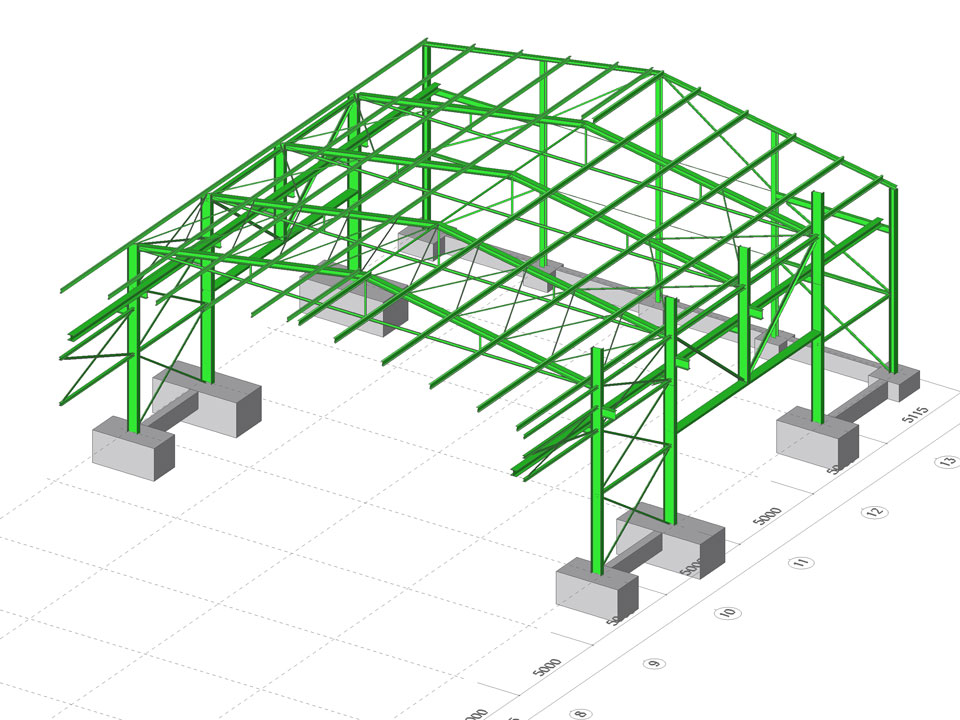Viewport: 960px width, 720px height.
Task: Select the front-left corner green steel column
Action: click(x=133, y=340)
